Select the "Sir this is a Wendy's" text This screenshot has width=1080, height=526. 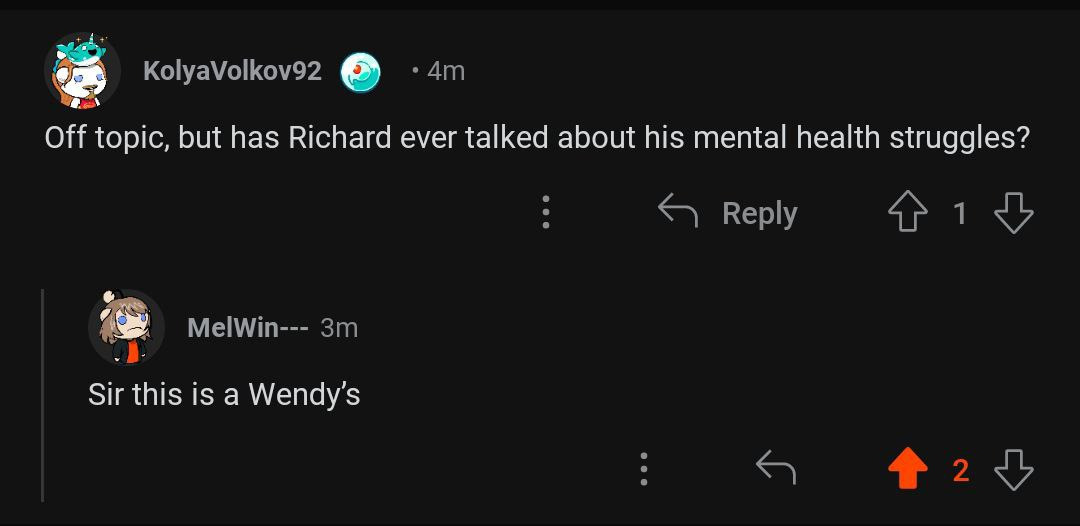pyautogui.click(x=224, y=394)
